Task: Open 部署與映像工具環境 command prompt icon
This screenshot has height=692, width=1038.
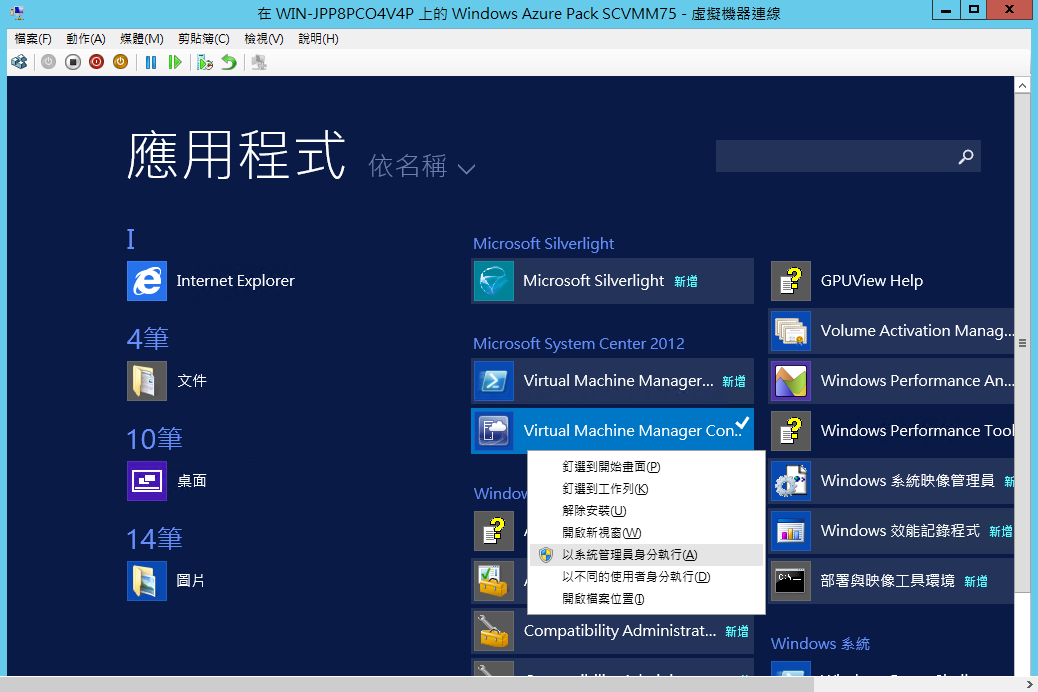Action: click(x=791, y=581)
